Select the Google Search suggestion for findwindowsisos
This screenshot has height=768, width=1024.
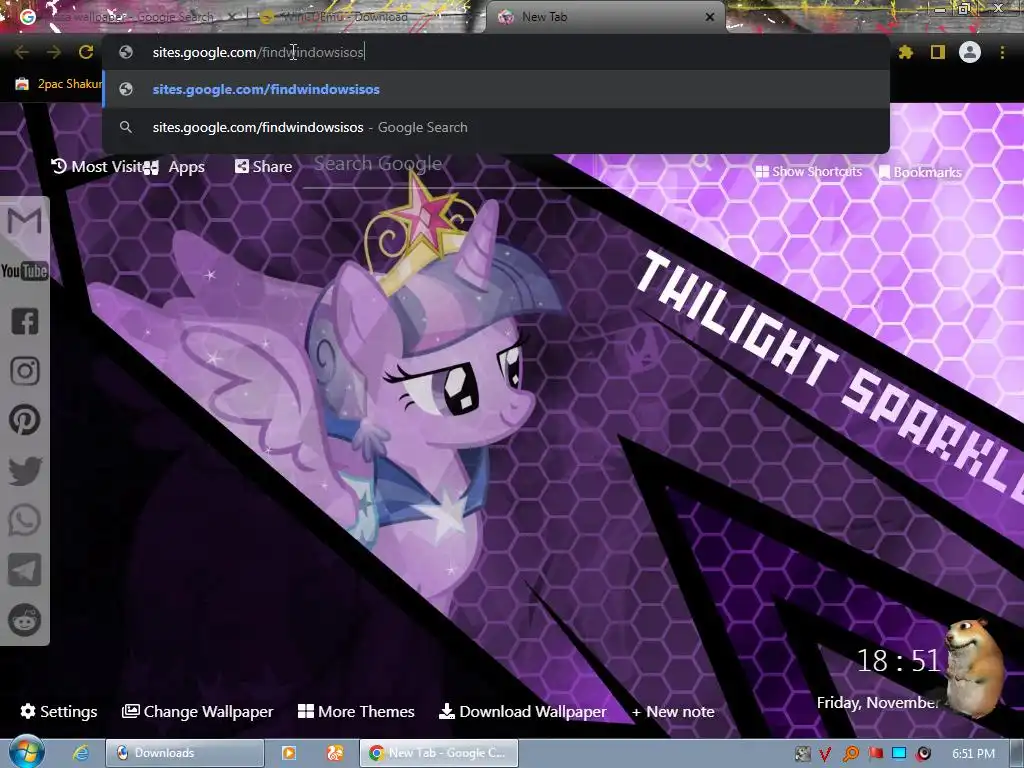pyautogui.click(x=496, y=127)
